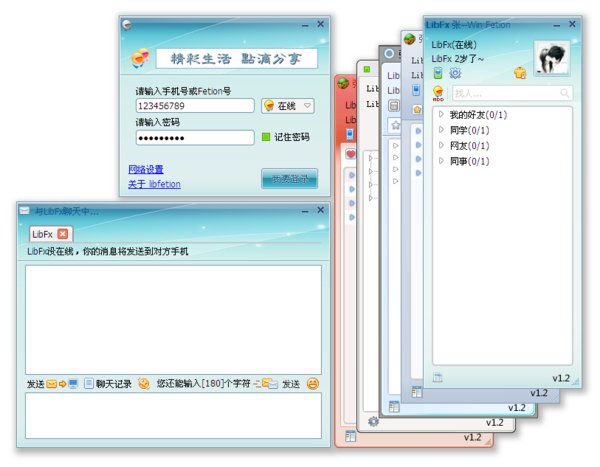600x467 pixels.
Task: Open the 在线 status dropdown in login window
Action: (288, 106)
